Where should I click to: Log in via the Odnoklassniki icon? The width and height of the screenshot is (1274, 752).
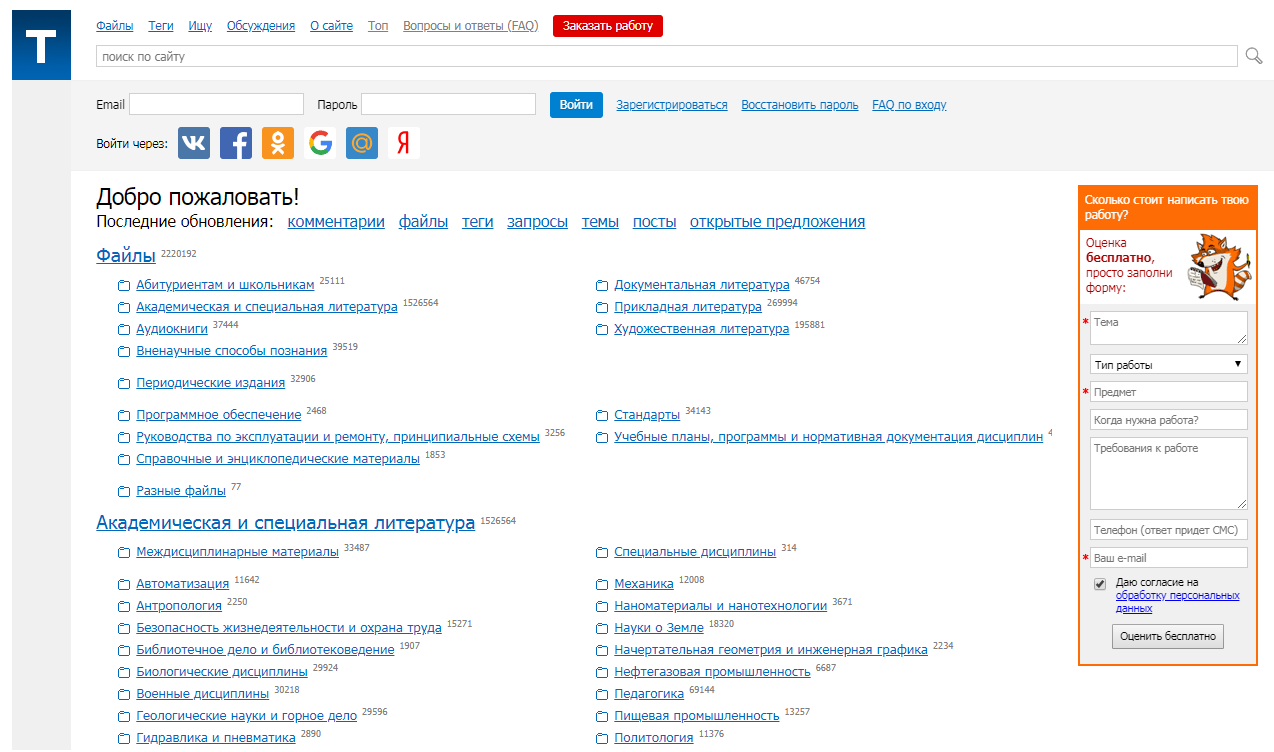[278, 143]
